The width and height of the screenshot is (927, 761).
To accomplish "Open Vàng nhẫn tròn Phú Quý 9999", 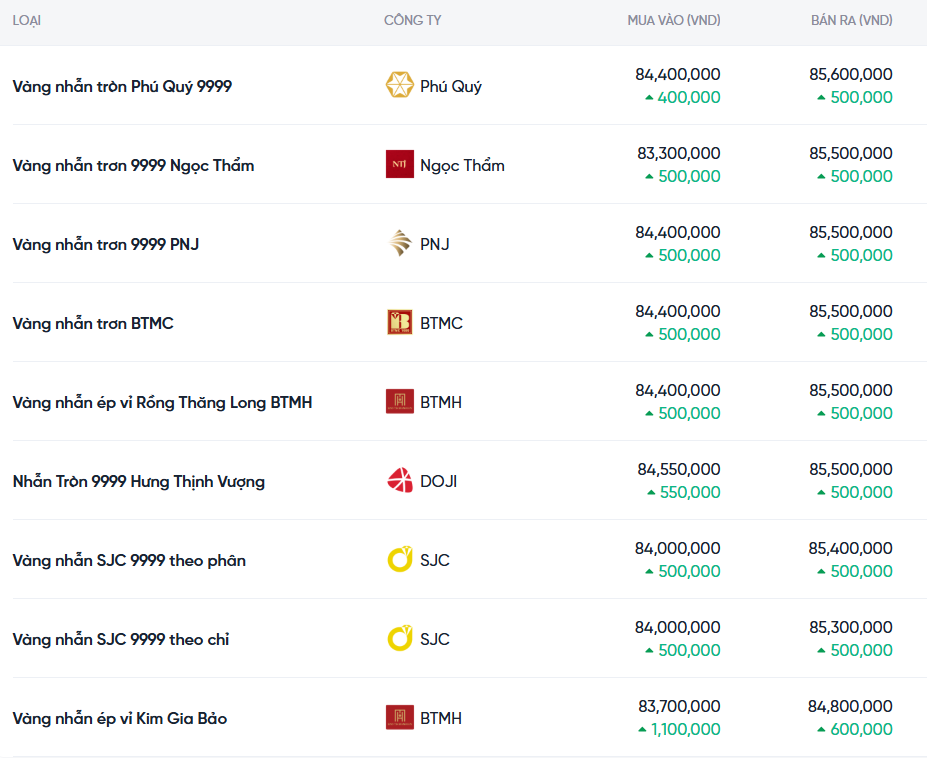I will point(122,87).
